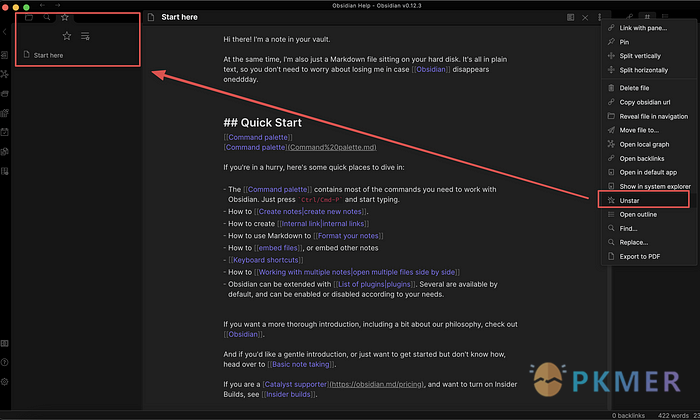Image resolution: width=700 pixels, height=420 pixels.
Task: Click the 'Start here' note title in the header
Action: (179, 17)
